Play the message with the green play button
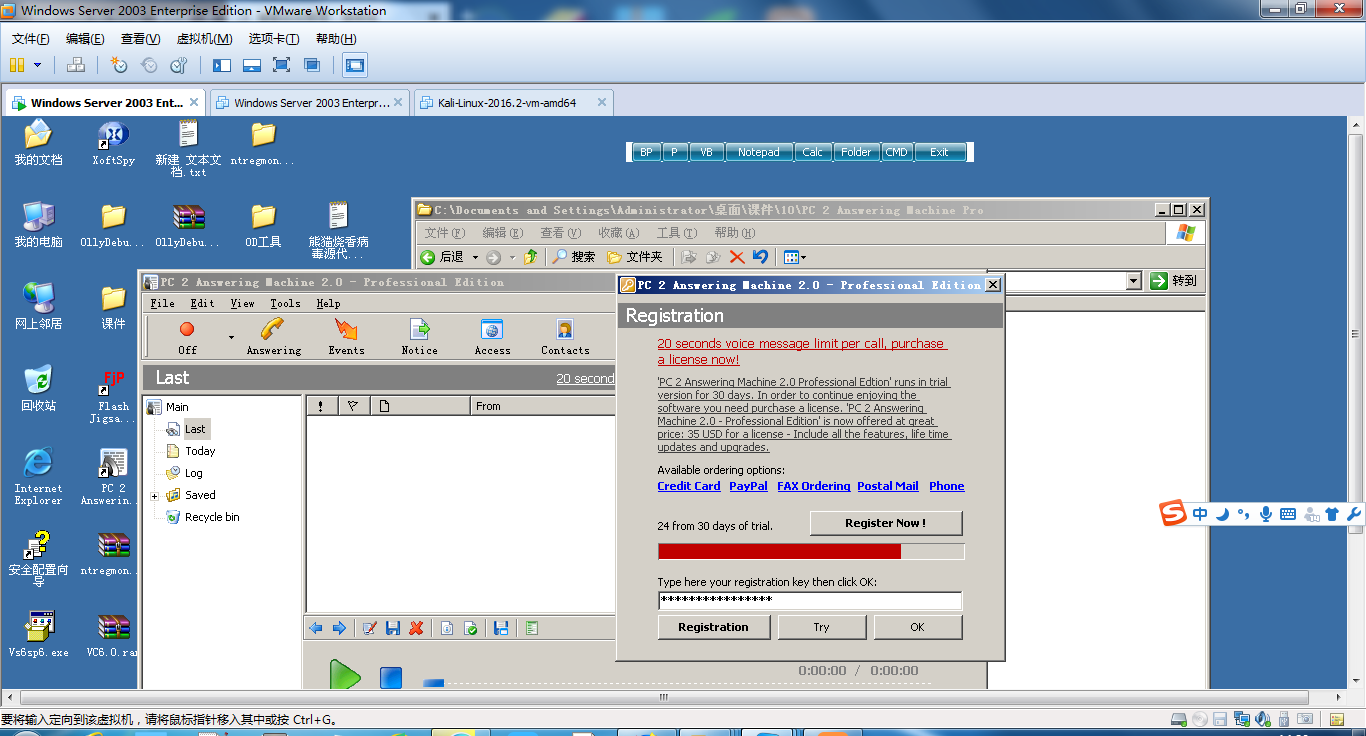 345,675
